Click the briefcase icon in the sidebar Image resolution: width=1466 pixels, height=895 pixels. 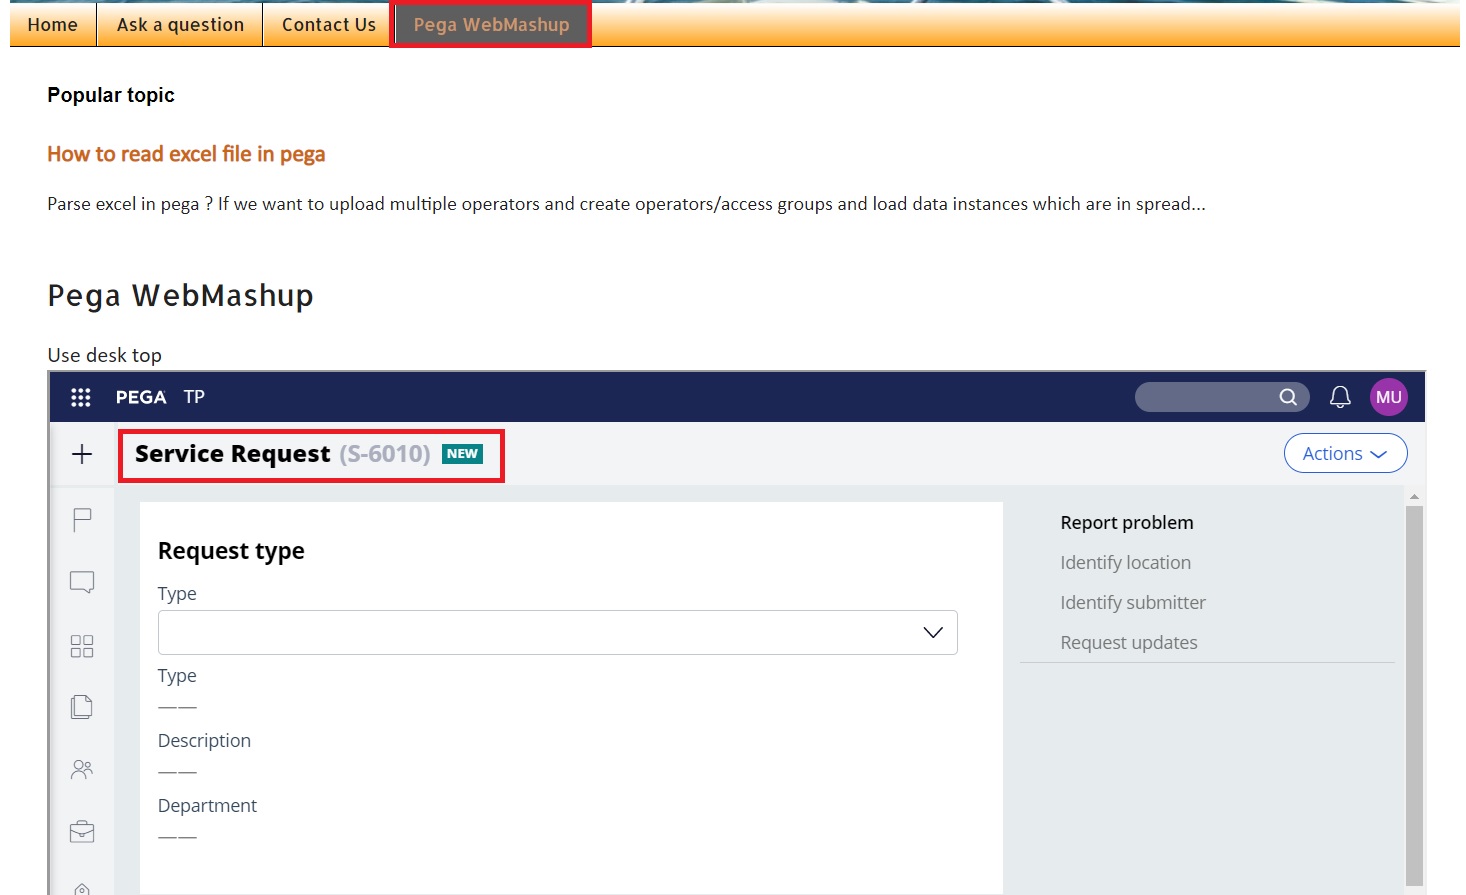pyautogui.click(x=81, y=831)
